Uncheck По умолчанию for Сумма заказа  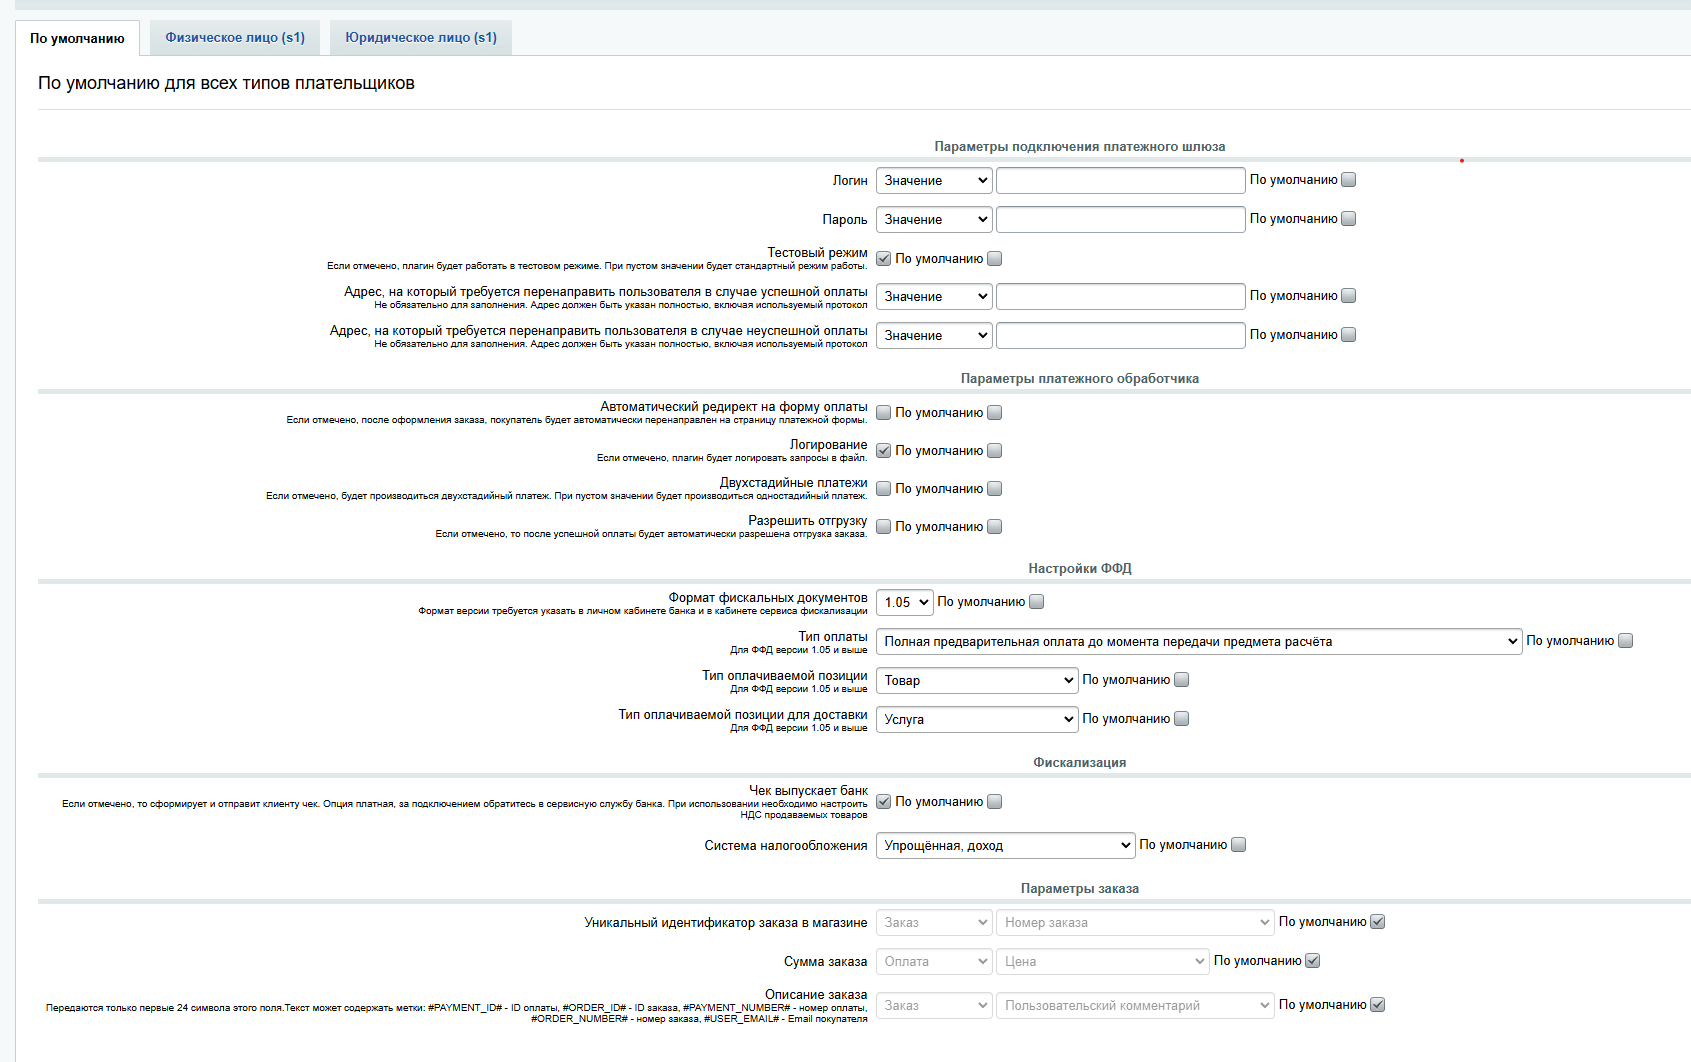[x=1313, y=961]
